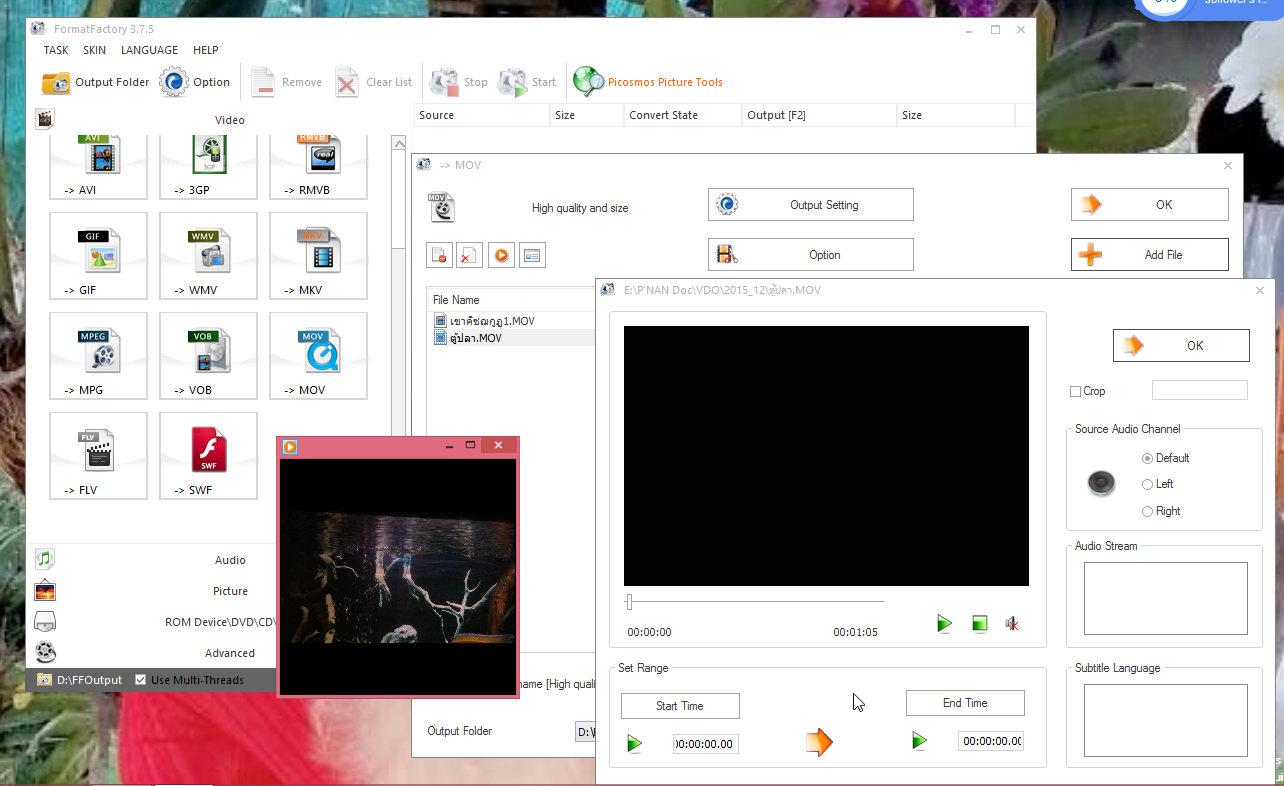Image resolution: width=1284 pixels, height=786 pixels.
Task: Click the Convert State column header
Action: [682, 115]
